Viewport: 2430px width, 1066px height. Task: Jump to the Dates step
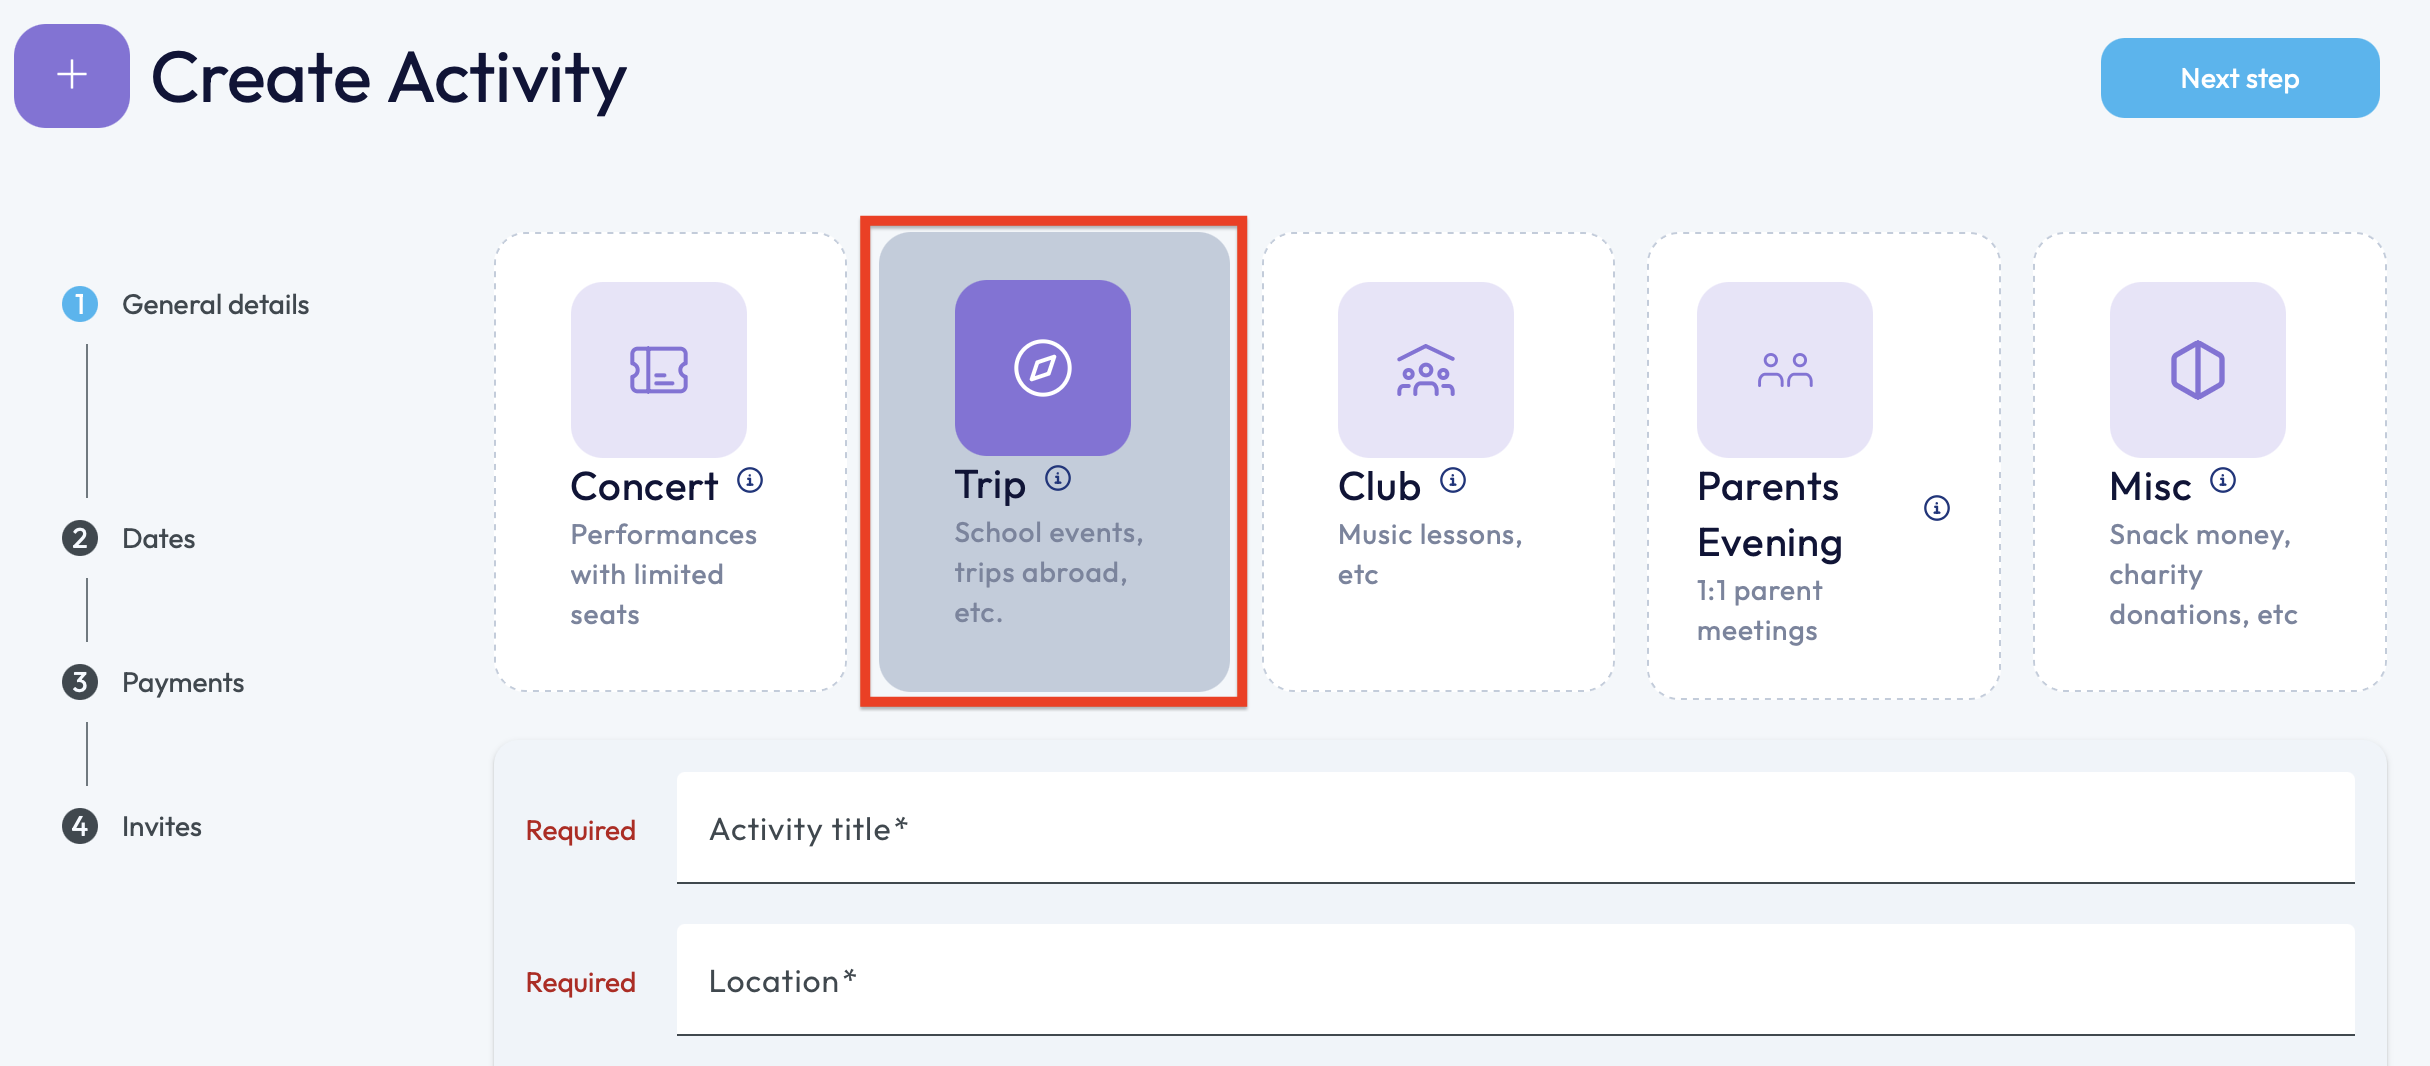[158, 539]
